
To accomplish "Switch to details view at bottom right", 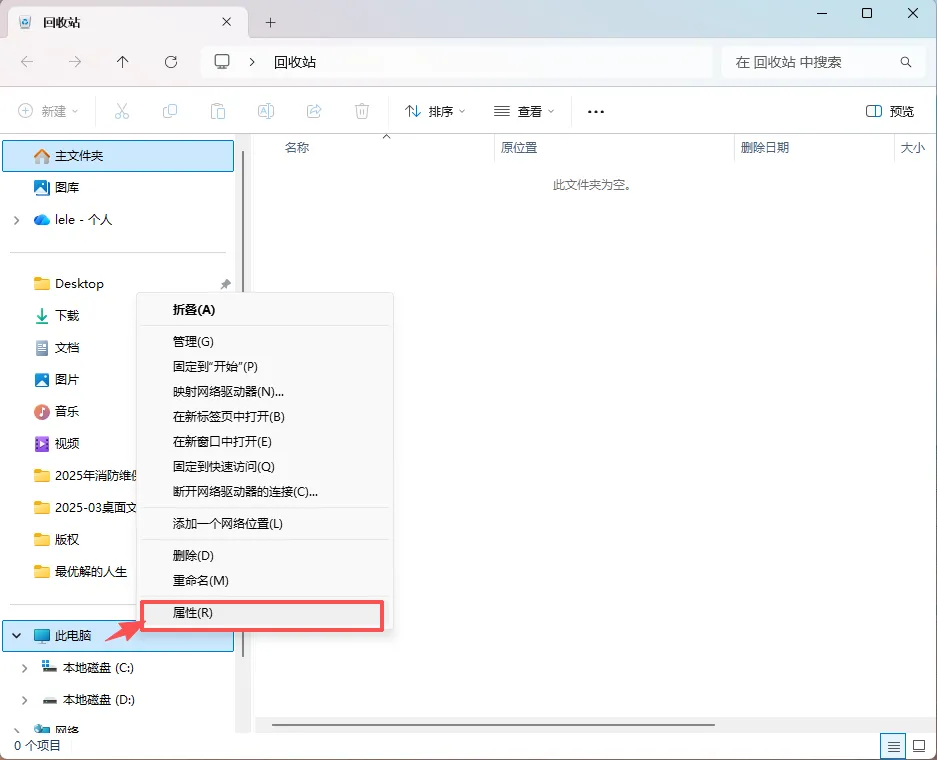I will tap(893, 745).
